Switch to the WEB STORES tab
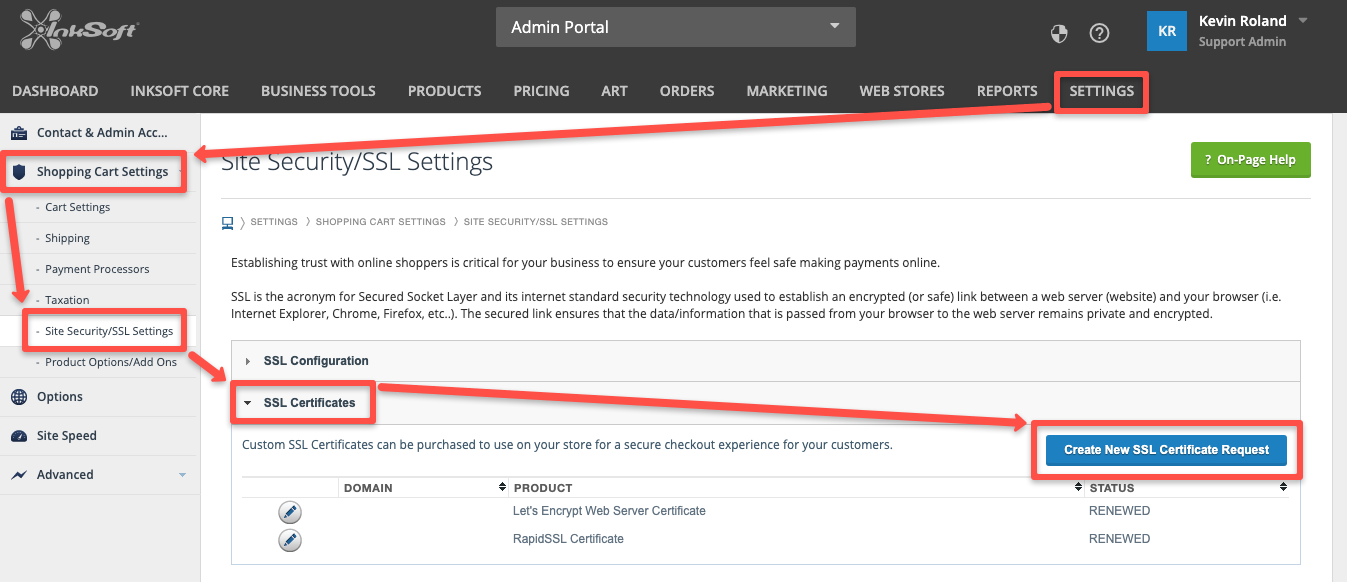 (901, 90)
